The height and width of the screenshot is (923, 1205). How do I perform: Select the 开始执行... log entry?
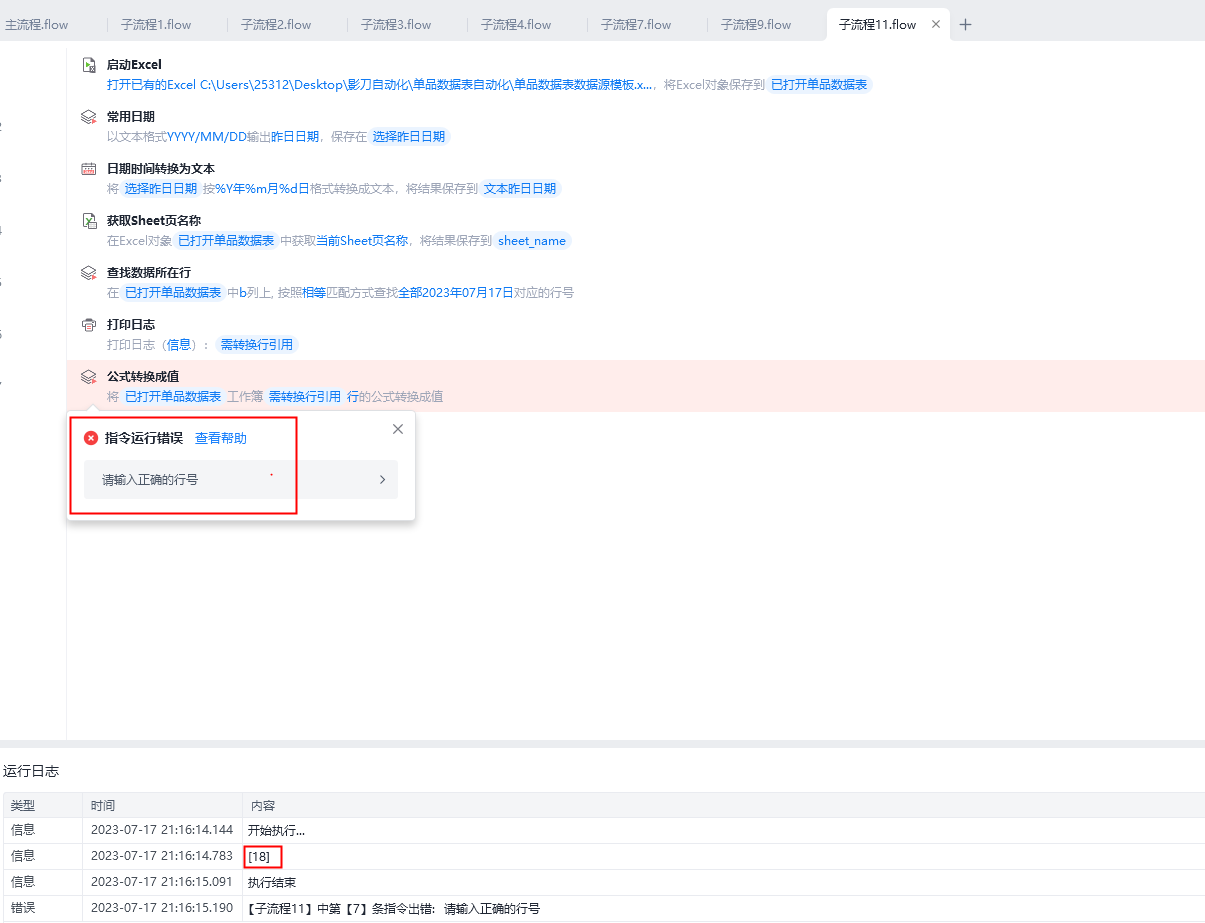click(603, 830)
